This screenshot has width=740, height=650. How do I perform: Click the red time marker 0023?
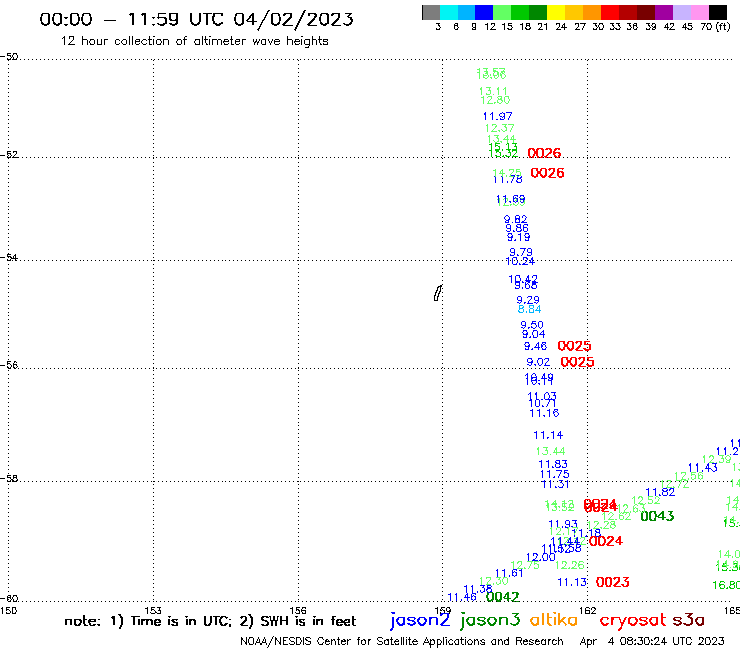click(612, 582)
